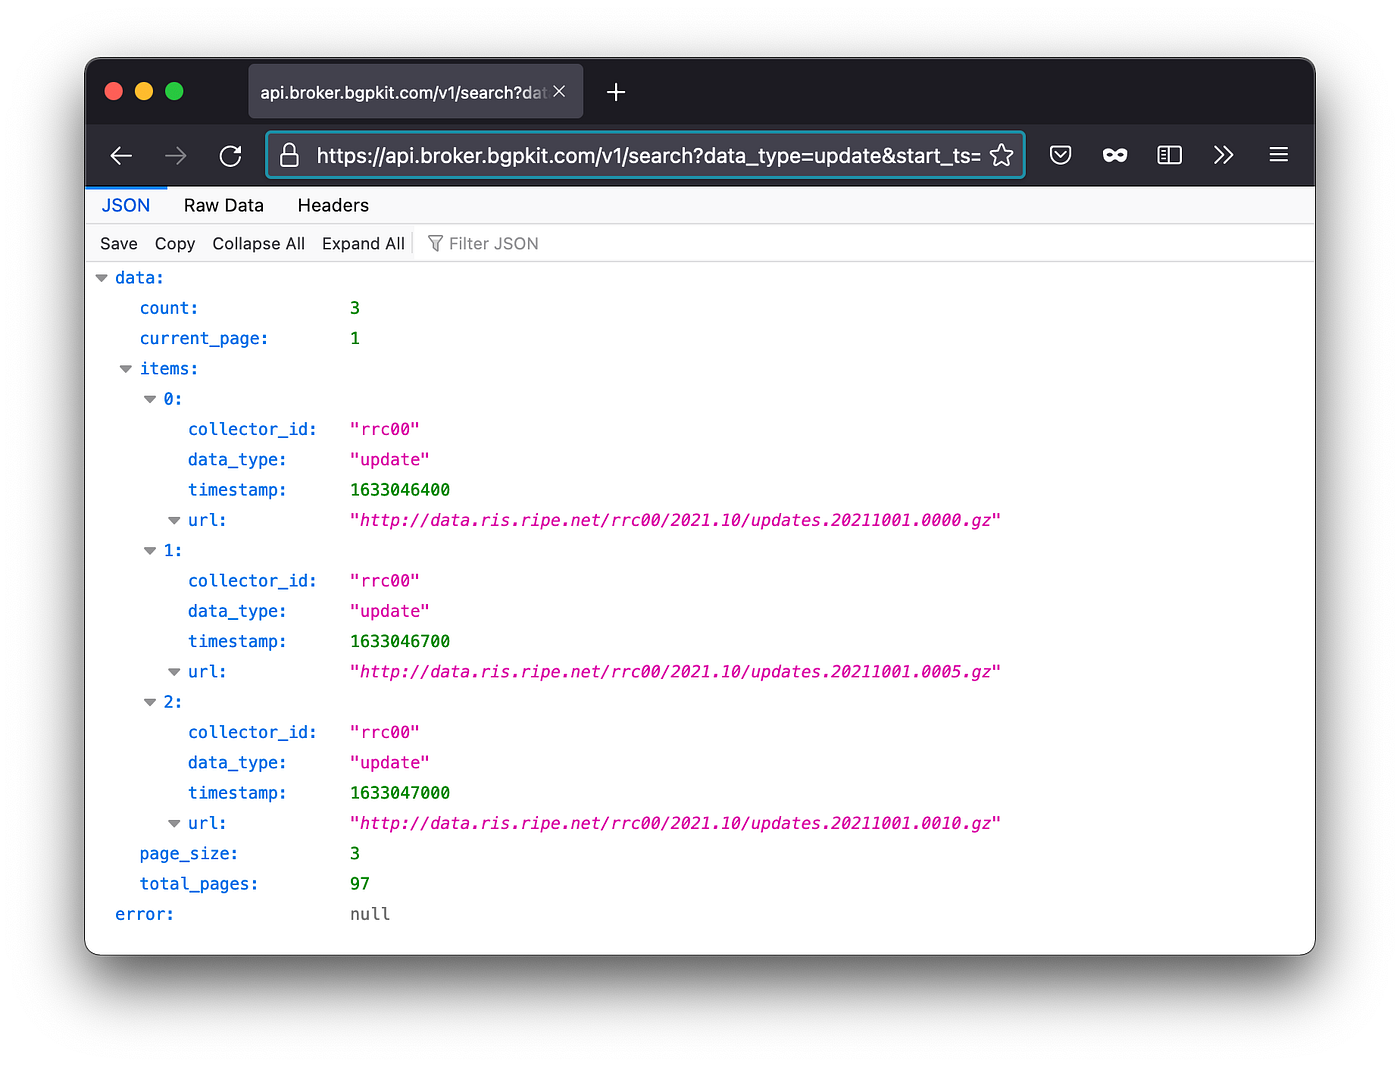Reload the current page
Viewport: 1400px width, 1067px height.
click(231, 155)
